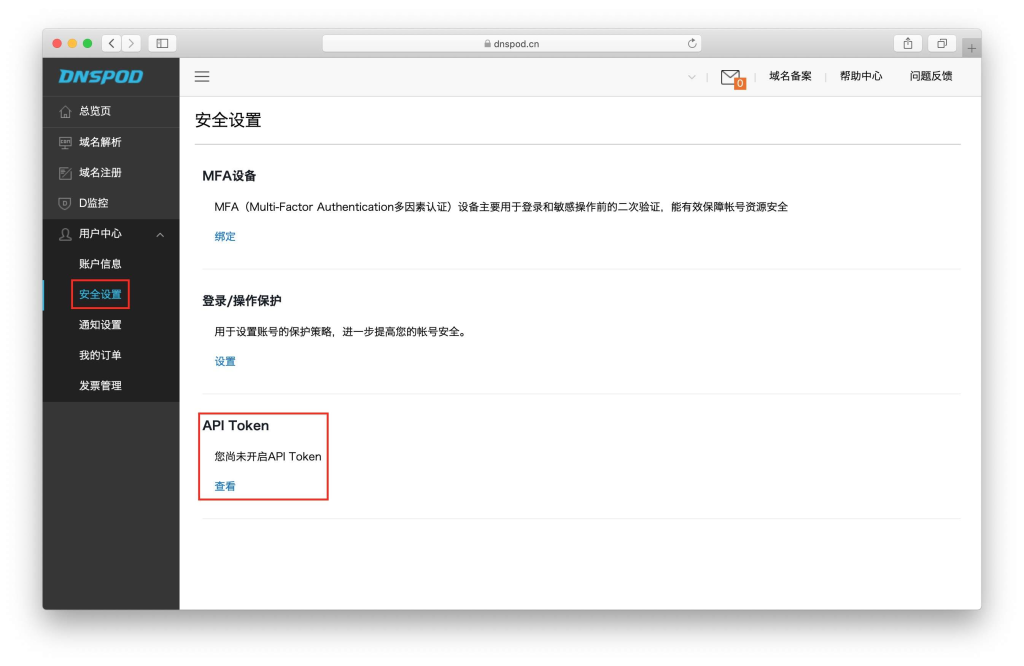This screenshot has width=1024, height=666.
Task: Click the 域名注册 pencil icon
Action: click(62, 172)
